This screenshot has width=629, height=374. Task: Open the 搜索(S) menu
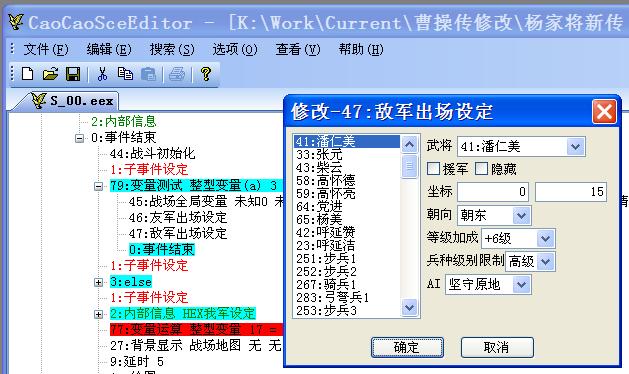click(172, 50)
